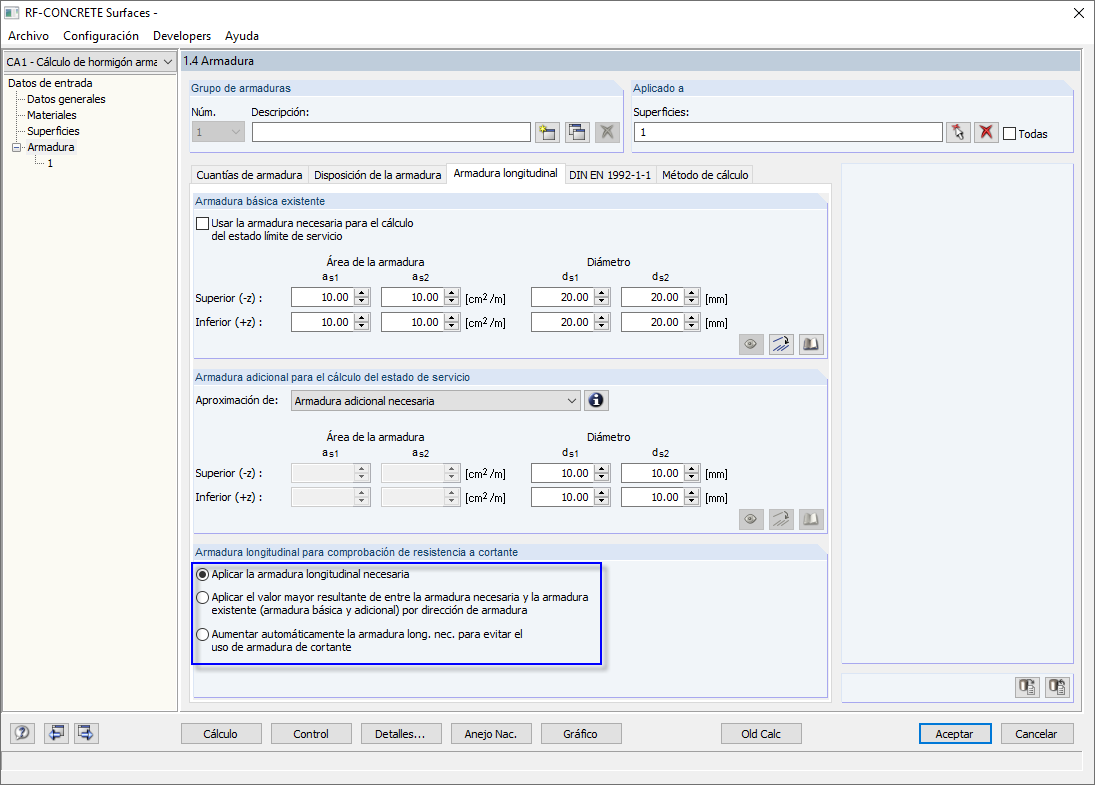Screen dimensions: 1095x785
Task: Select Materiales in the tree
Action: (x=52, y=115)
